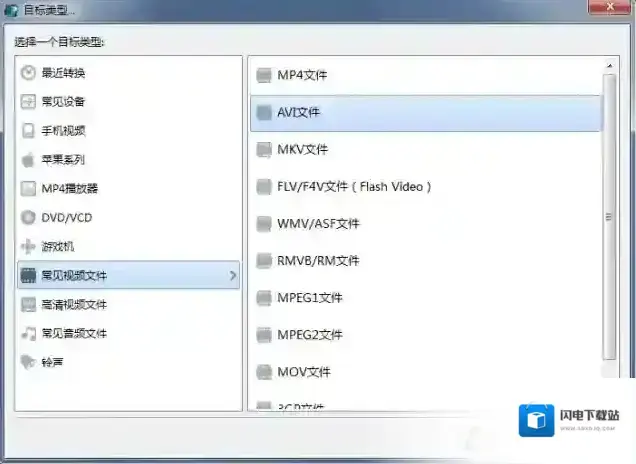This screenshot has height=464, width=636.
Task: Click the clock icon beside 最近转换
Action: pos(29,73)
